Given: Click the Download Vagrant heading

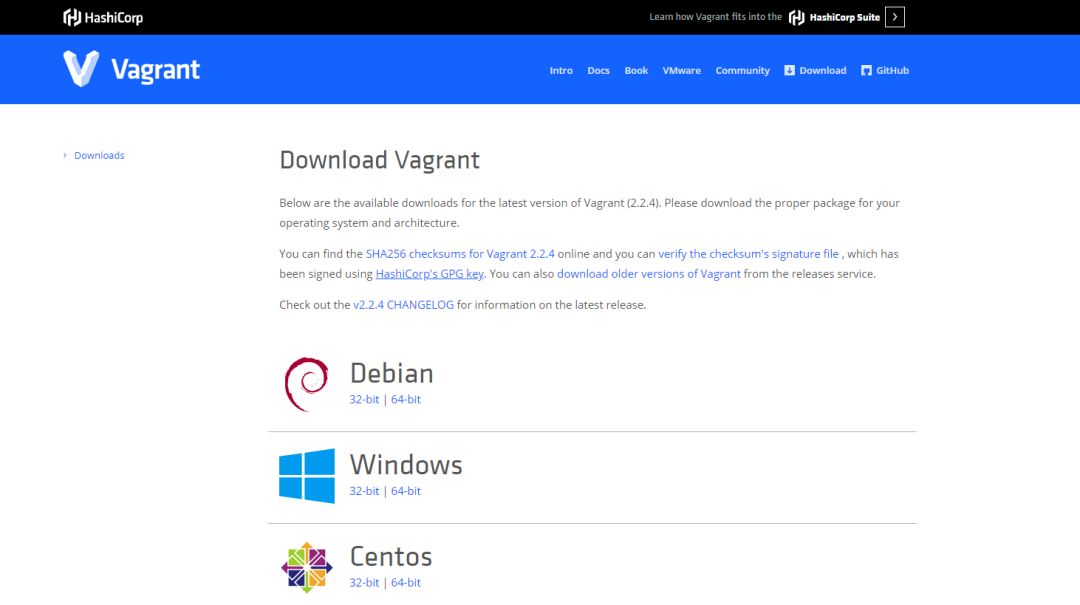Looking at the screenshot, I should click(x=379, y=160).
